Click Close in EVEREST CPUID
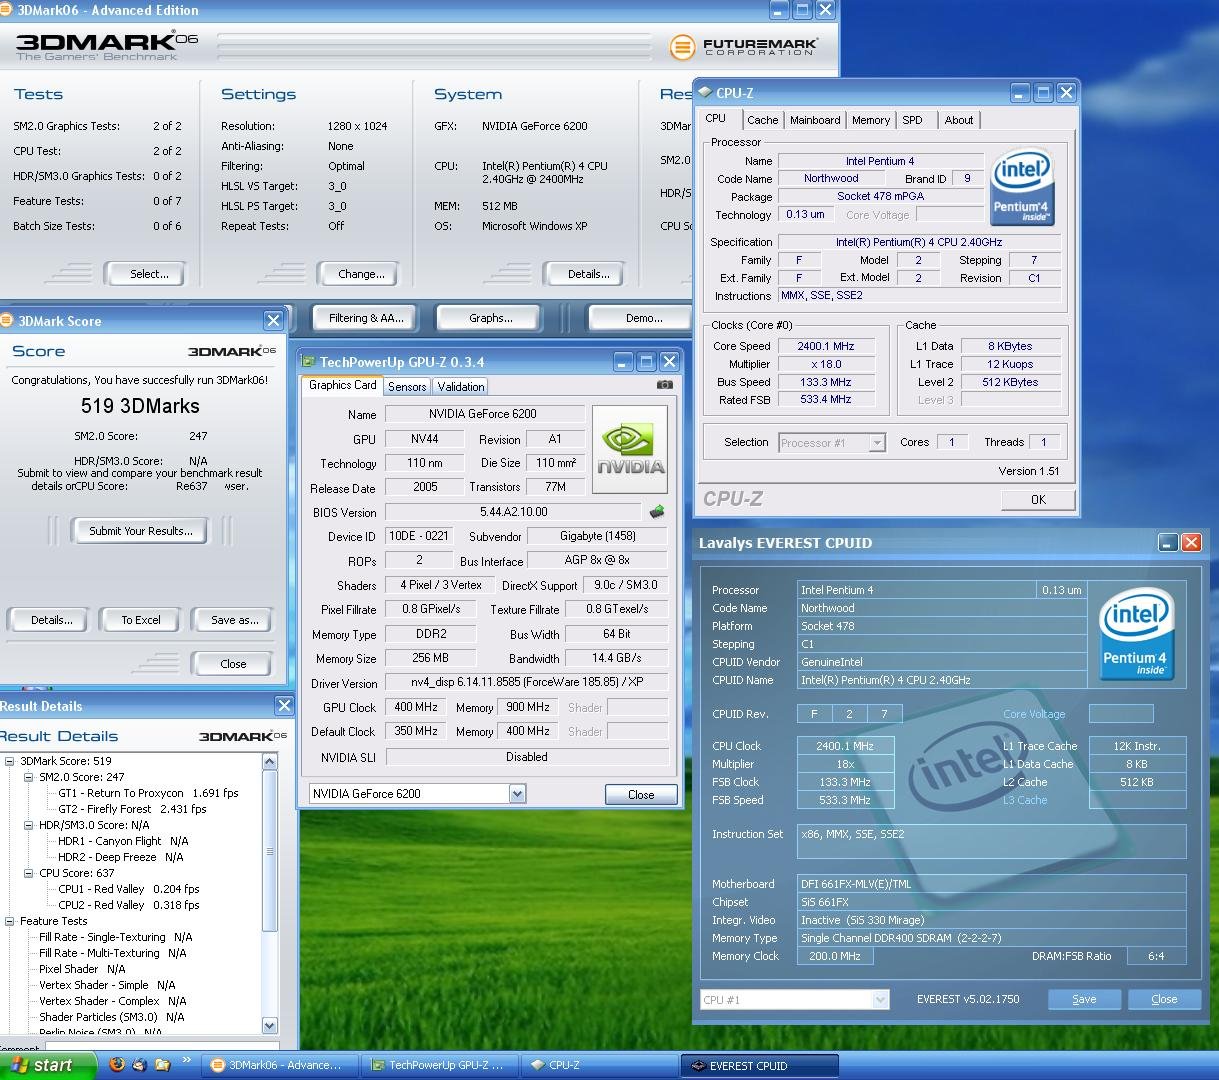The image size is (1219, 1080). click(x=1164, y=999)
